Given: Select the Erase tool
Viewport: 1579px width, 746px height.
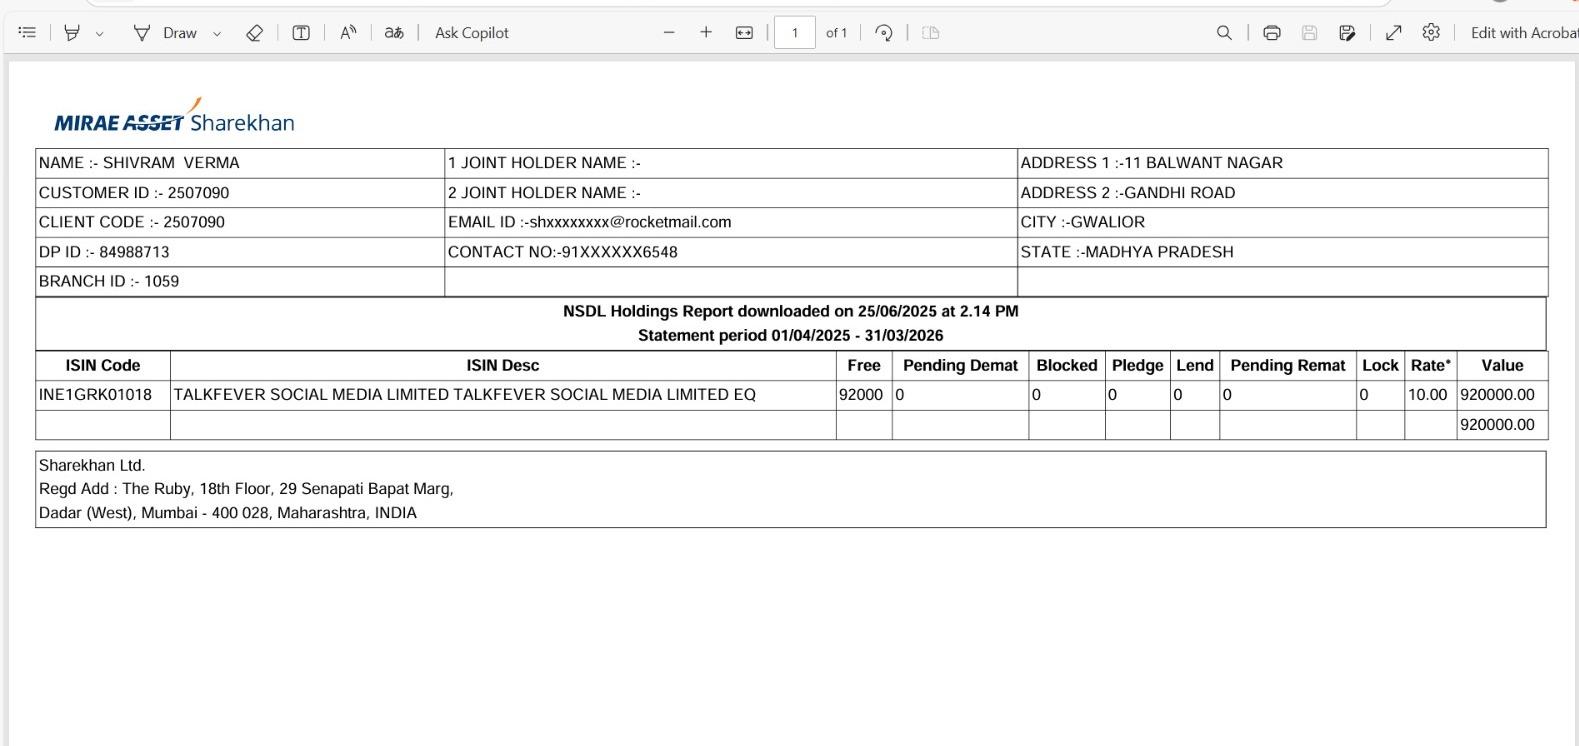Looking at the screenshot, I should (254, 33).
